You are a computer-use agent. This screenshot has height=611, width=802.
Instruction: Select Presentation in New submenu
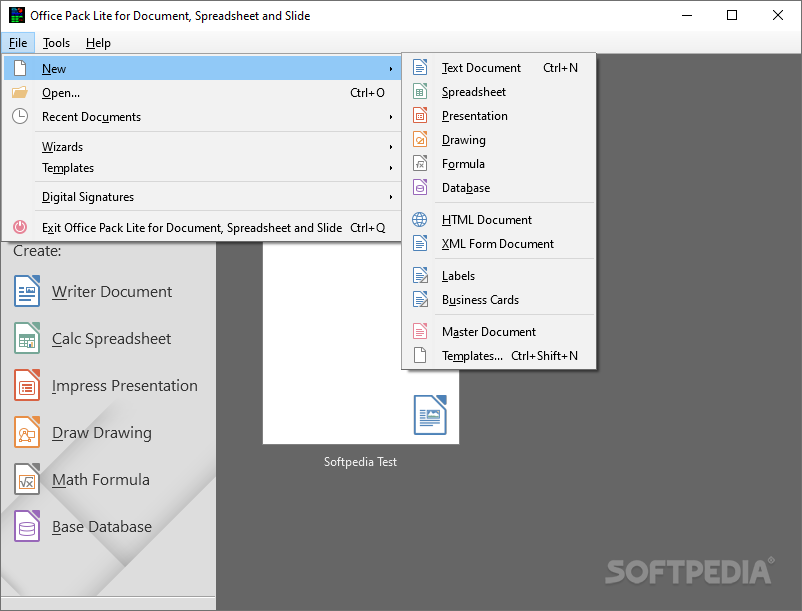[x=499, y=116]
